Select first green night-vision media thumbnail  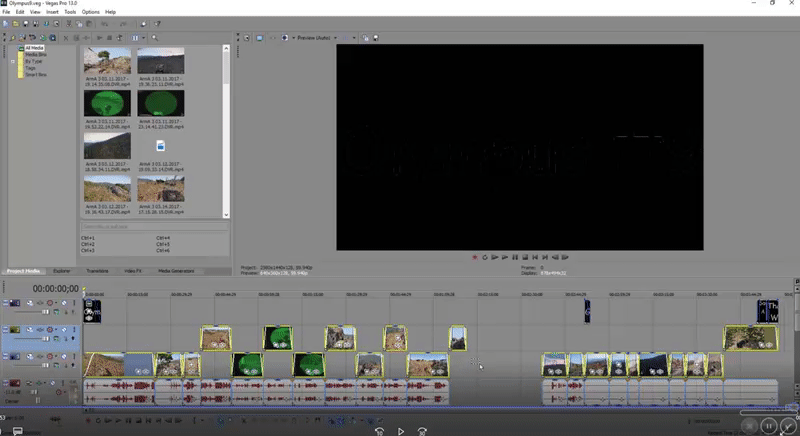107,103
